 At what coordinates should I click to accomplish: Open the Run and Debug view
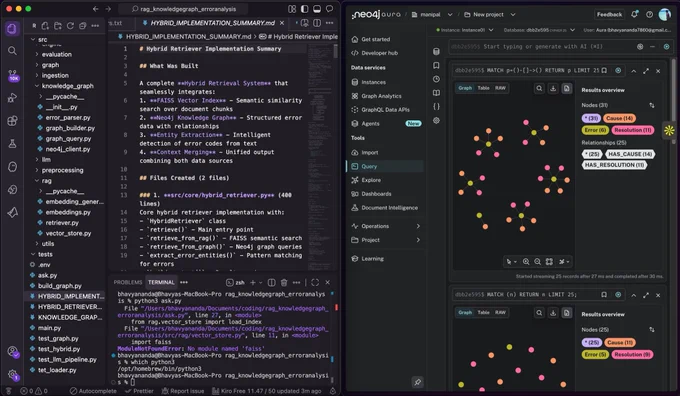[12, 98]
